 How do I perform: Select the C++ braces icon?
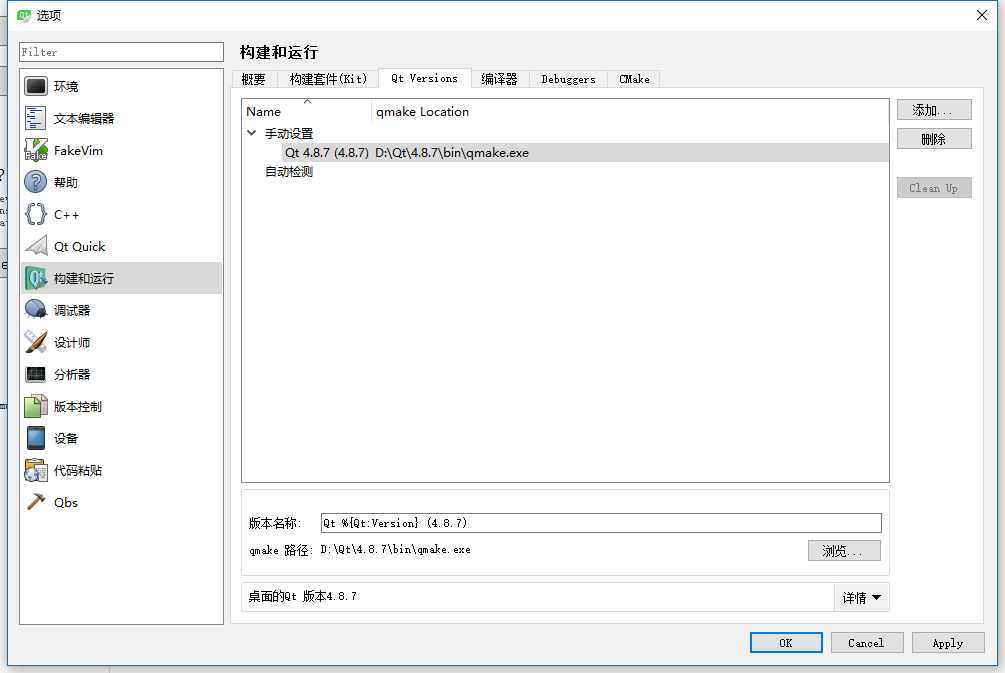(x=36, y=214)
